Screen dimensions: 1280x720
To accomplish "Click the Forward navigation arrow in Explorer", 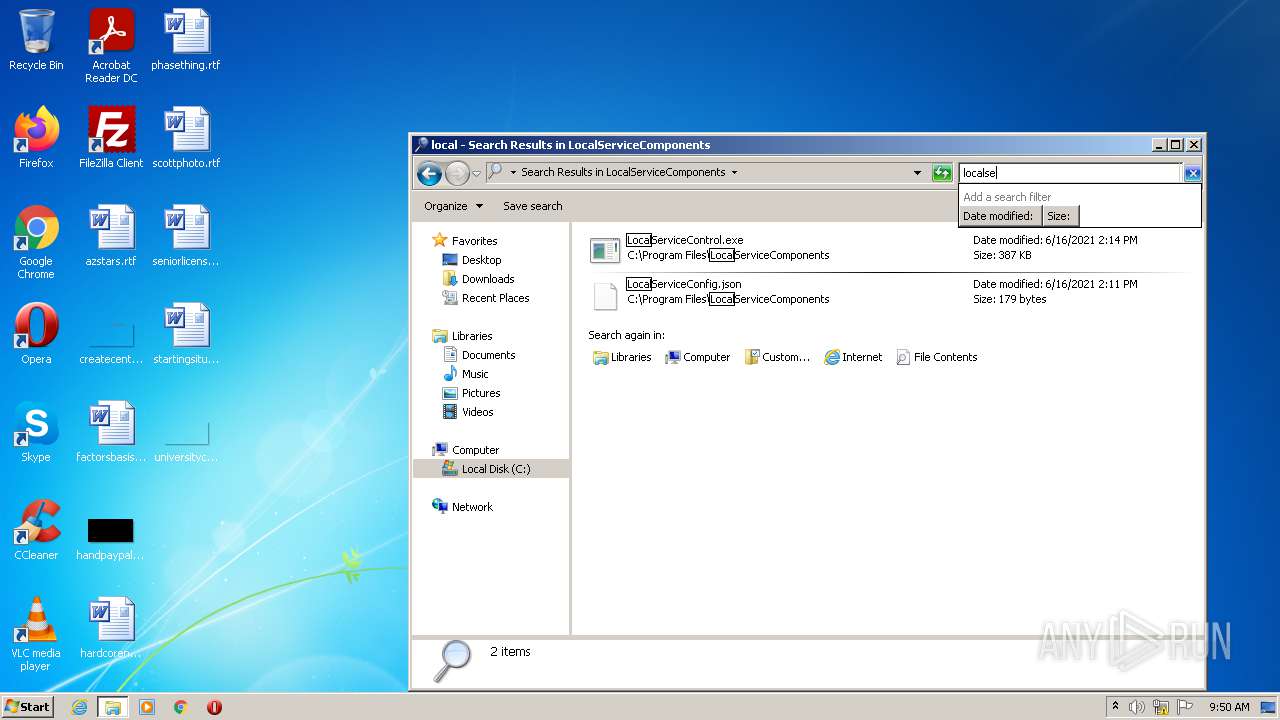I will 457,173.
